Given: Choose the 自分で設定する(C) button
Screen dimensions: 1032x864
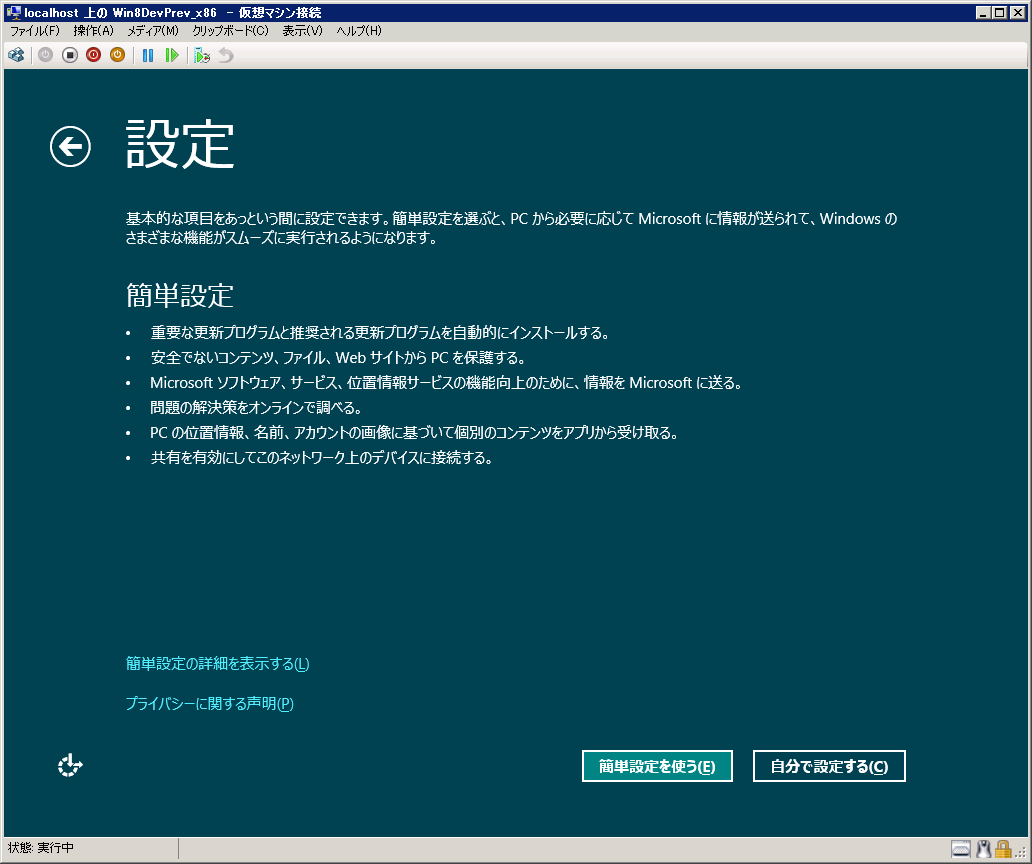Looking at the screenshot, I should (x=829, y=766).
